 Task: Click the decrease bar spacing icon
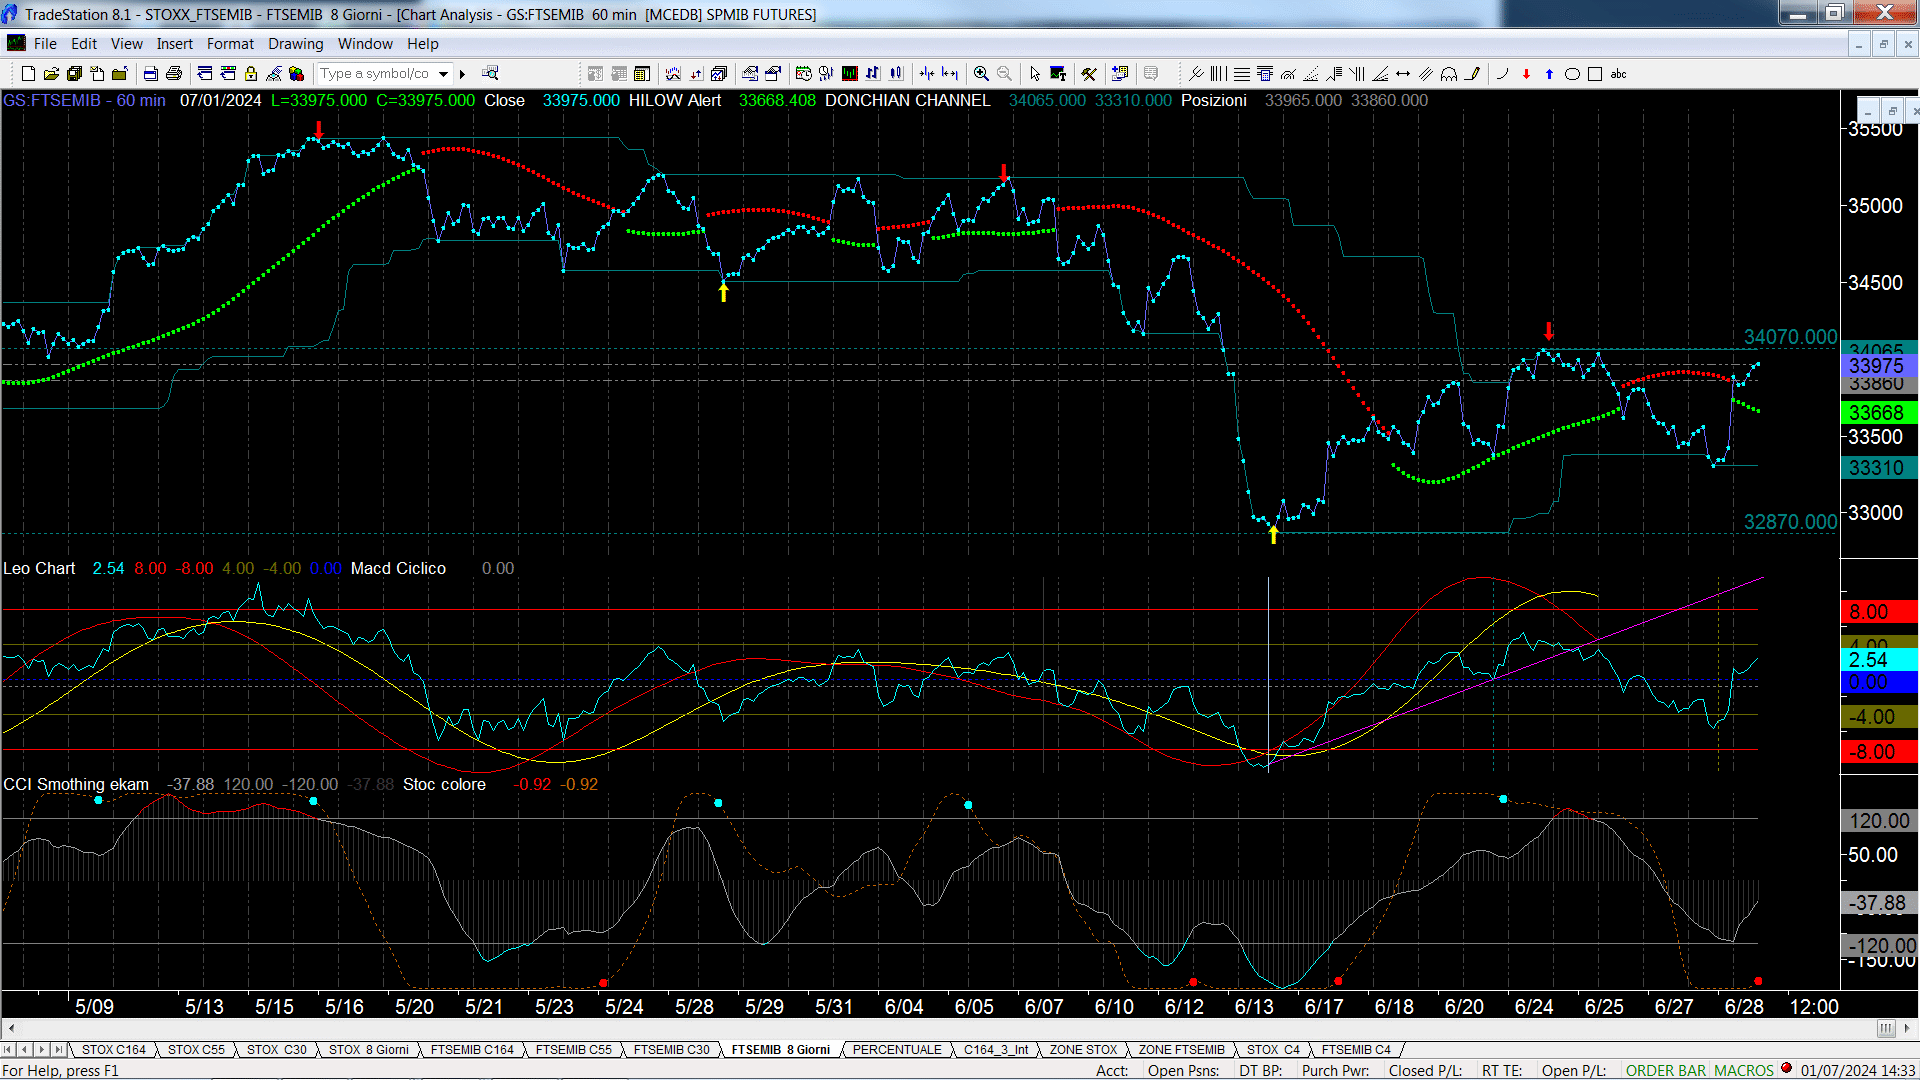(927, 73)
